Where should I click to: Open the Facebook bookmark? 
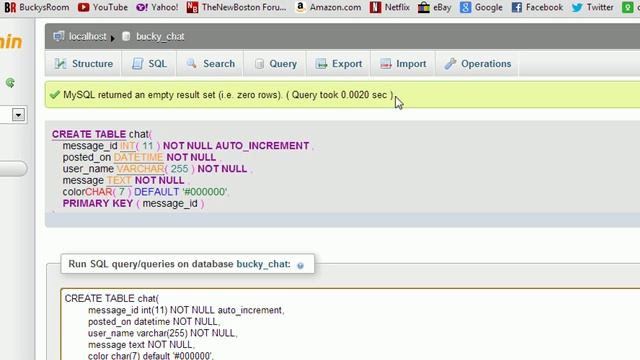(537, 7)
